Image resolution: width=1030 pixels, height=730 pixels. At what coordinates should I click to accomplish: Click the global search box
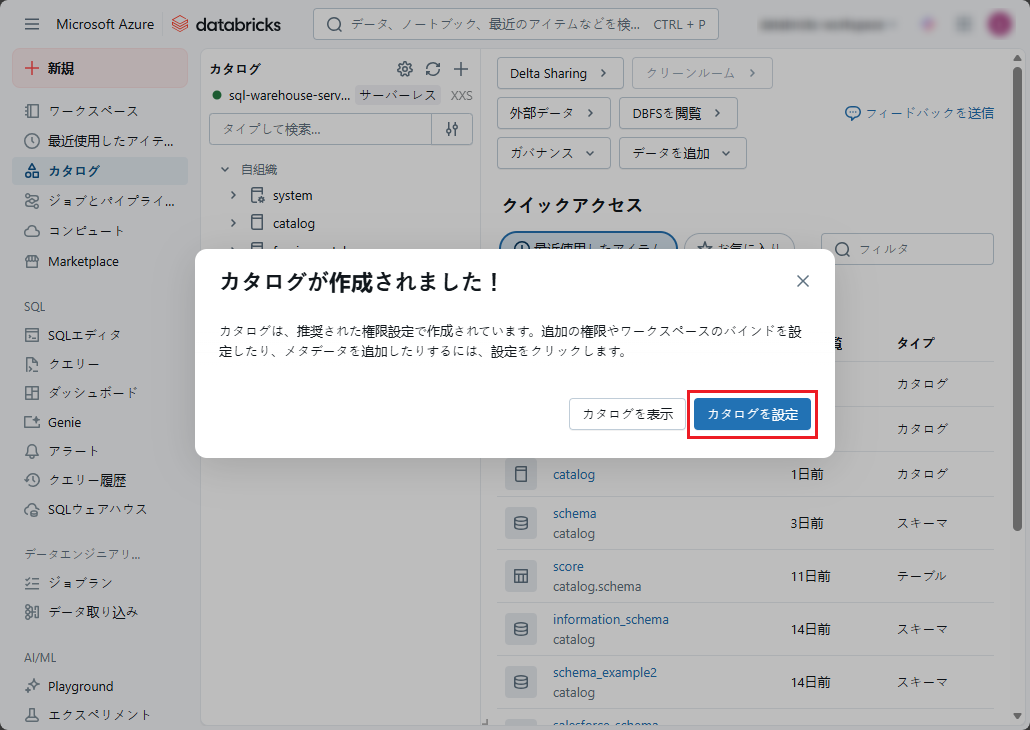[516, 24]
